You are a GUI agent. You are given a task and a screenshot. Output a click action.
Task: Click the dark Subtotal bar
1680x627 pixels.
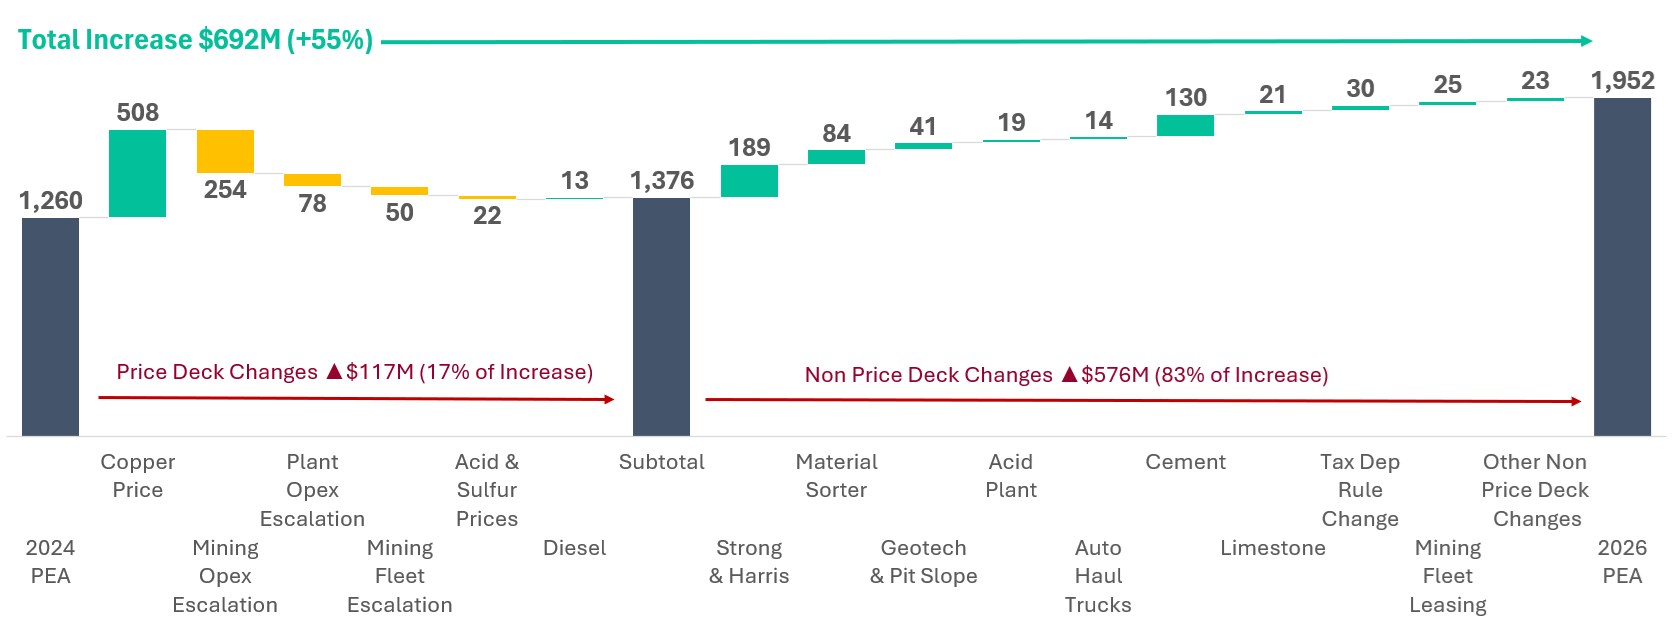point(661,316)
